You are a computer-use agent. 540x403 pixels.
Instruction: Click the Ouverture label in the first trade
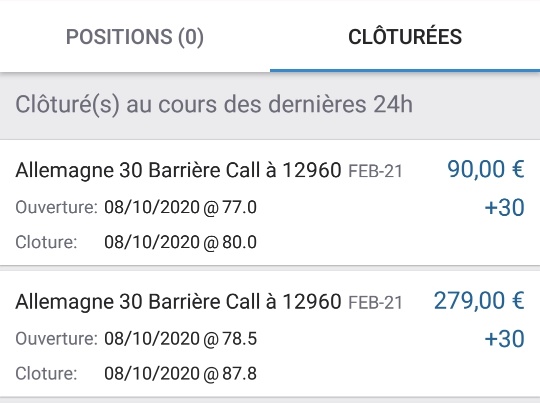pos(56,207)
